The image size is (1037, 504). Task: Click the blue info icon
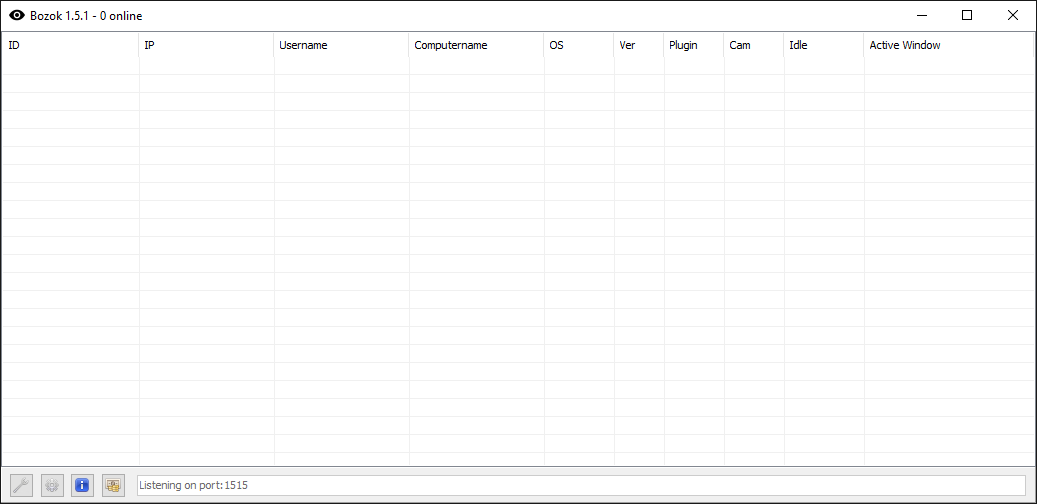[x=83, y=486]
